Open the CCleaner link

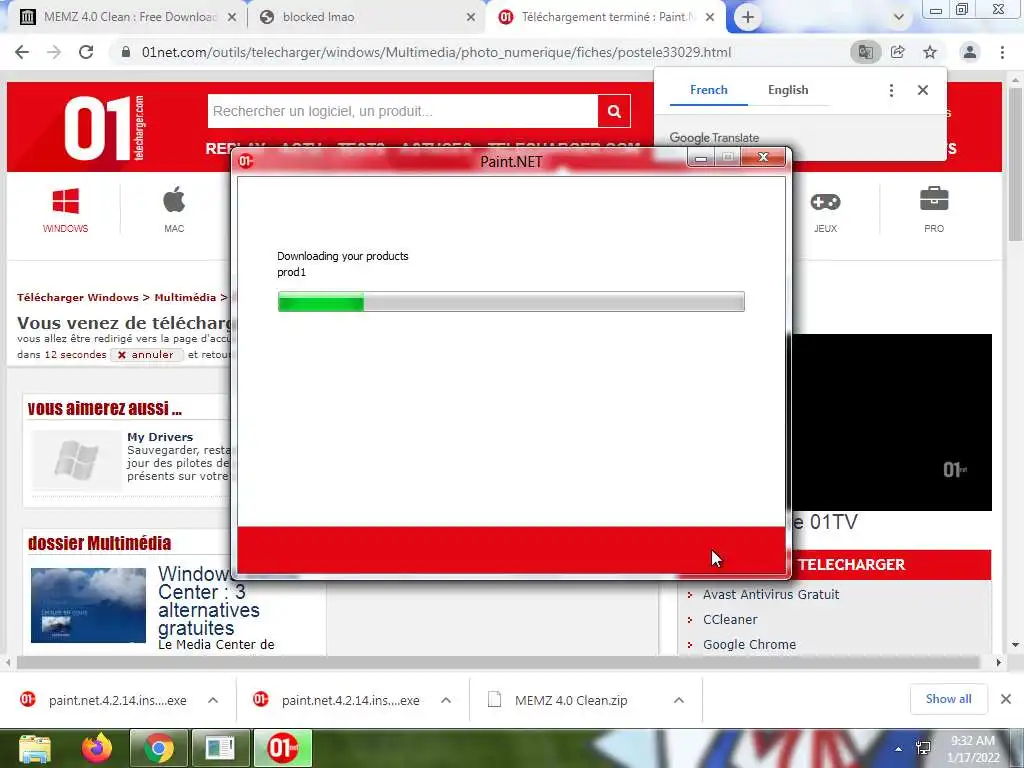click(x=729, y=619)
